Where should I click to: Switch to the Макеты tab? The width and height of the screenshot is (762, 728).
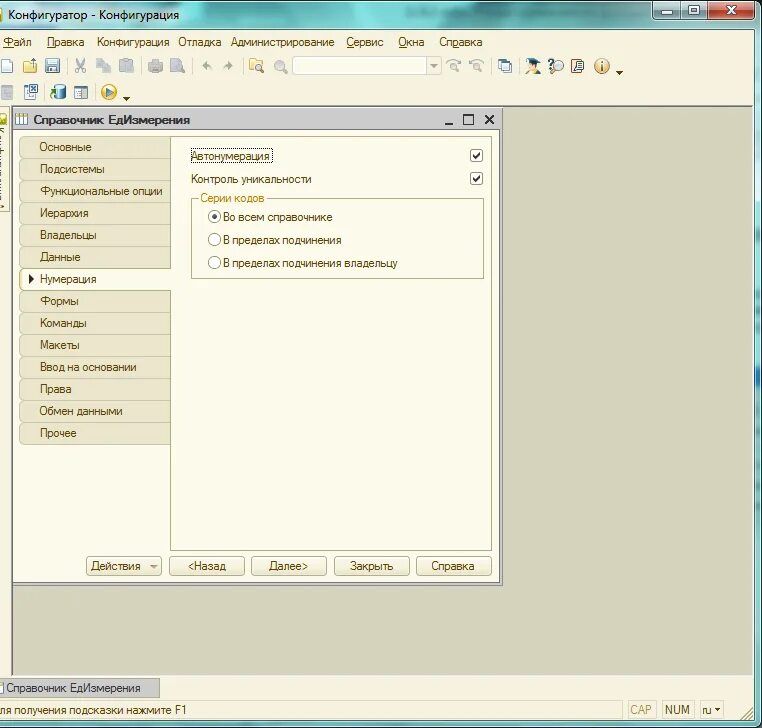click(95, 345)
